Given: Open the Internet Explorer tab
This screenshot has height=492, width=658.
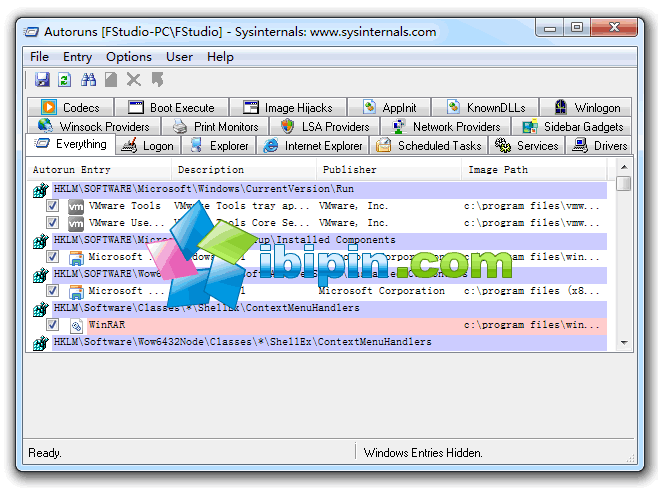Looking at the screenshot, I should (x=313, y=146).
